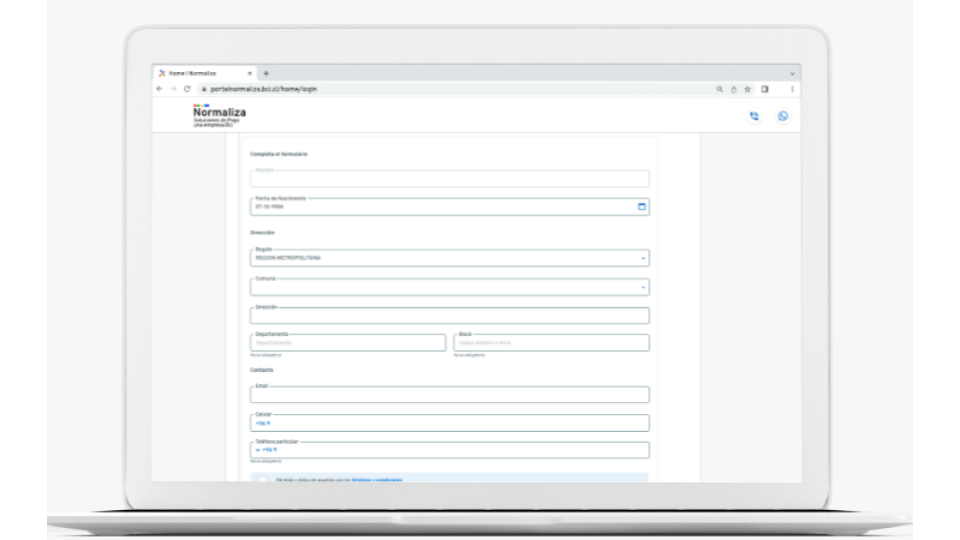
Task: Open a new browser tab
Action: tap(266, 73)
